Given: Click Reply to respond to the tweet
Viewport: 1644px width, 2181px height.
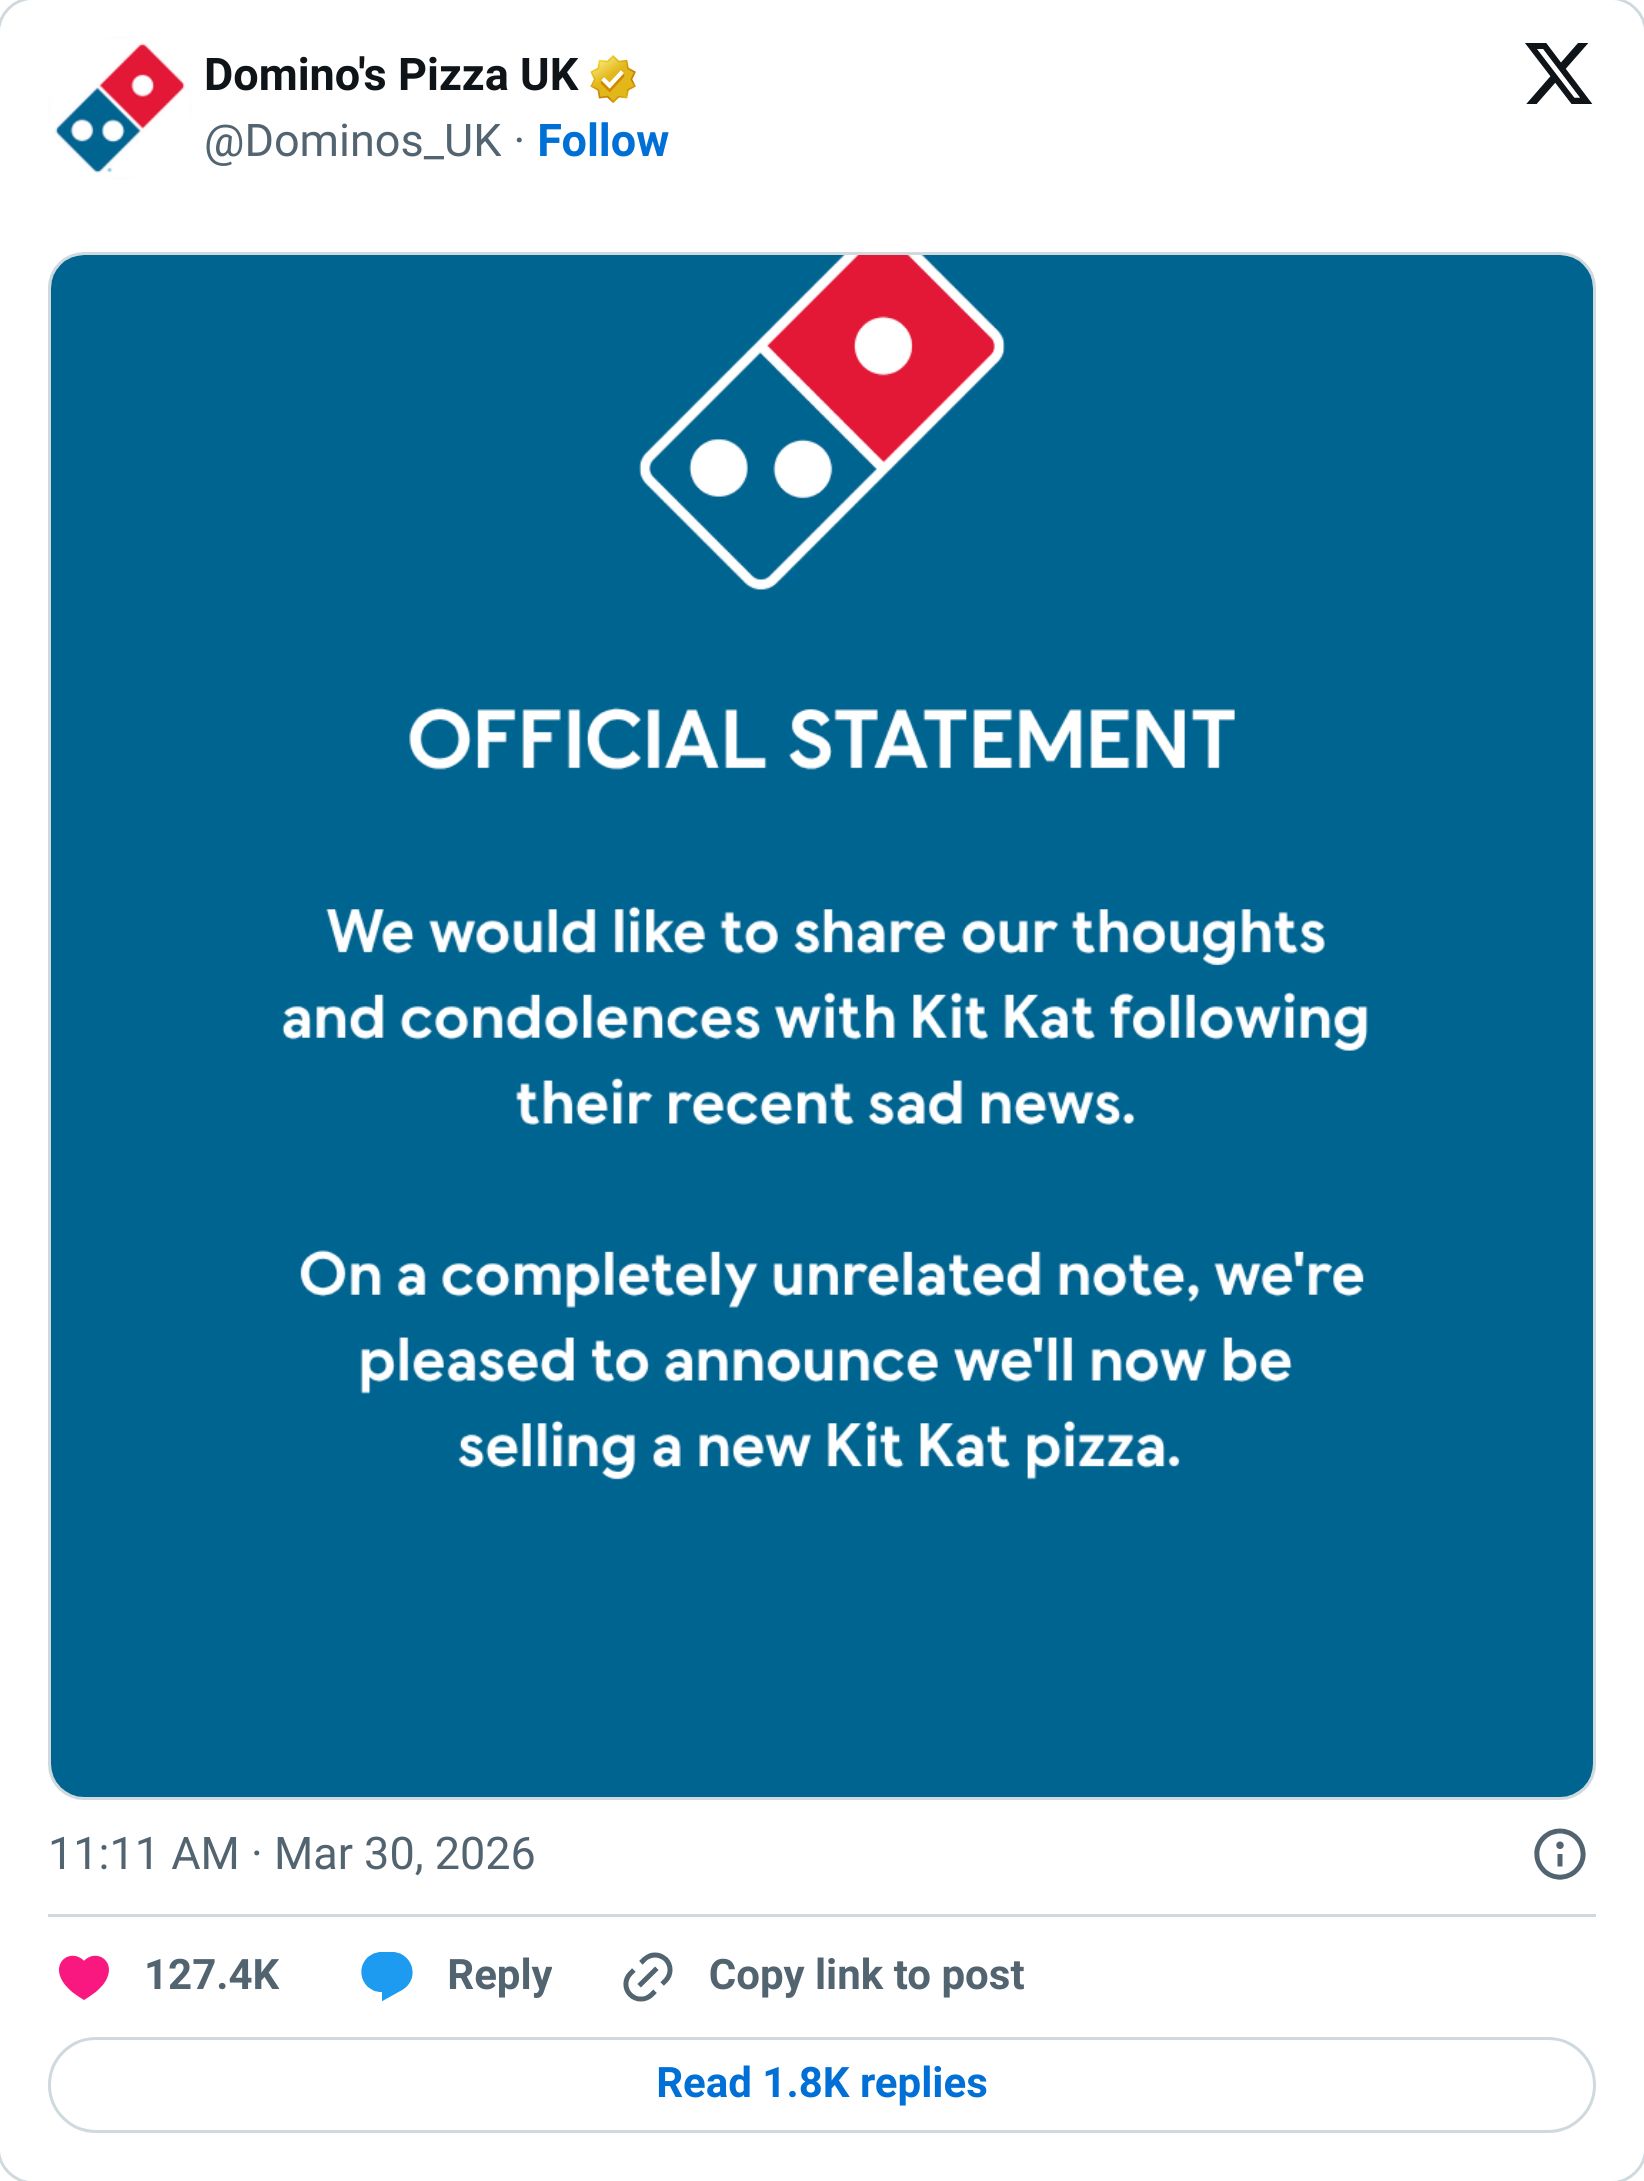Looking at the screenshot, I should tap(498, 1974).
